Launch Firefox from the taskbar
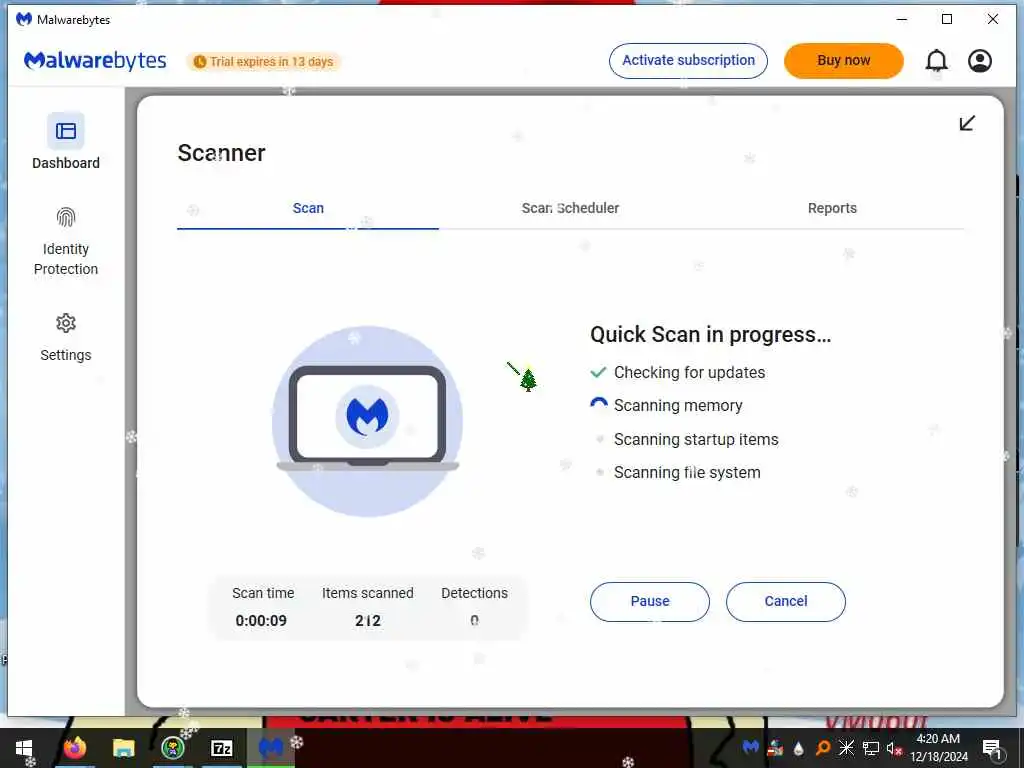1024x768 pixels. point(74,748)
